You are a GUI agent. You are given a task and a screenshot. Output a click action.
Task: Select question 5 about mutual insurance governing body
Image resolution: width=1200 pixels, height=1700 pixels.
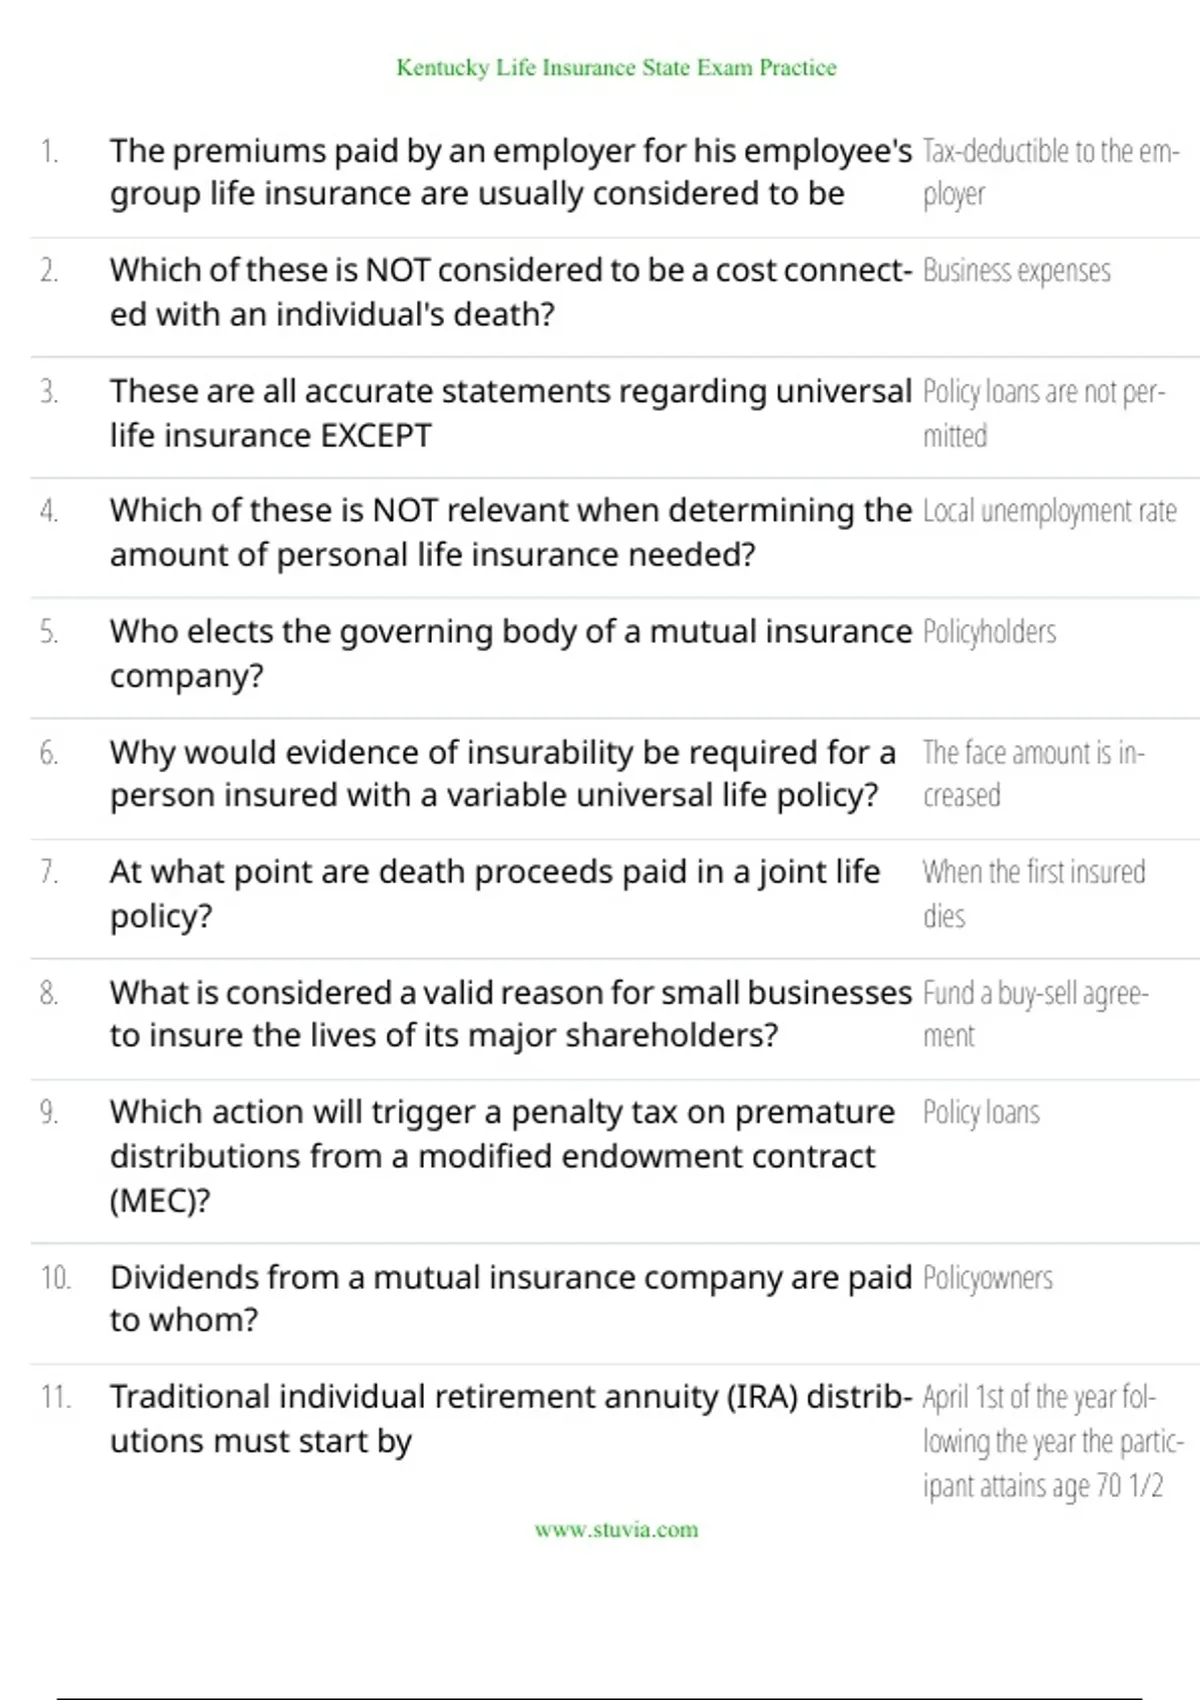510,653
